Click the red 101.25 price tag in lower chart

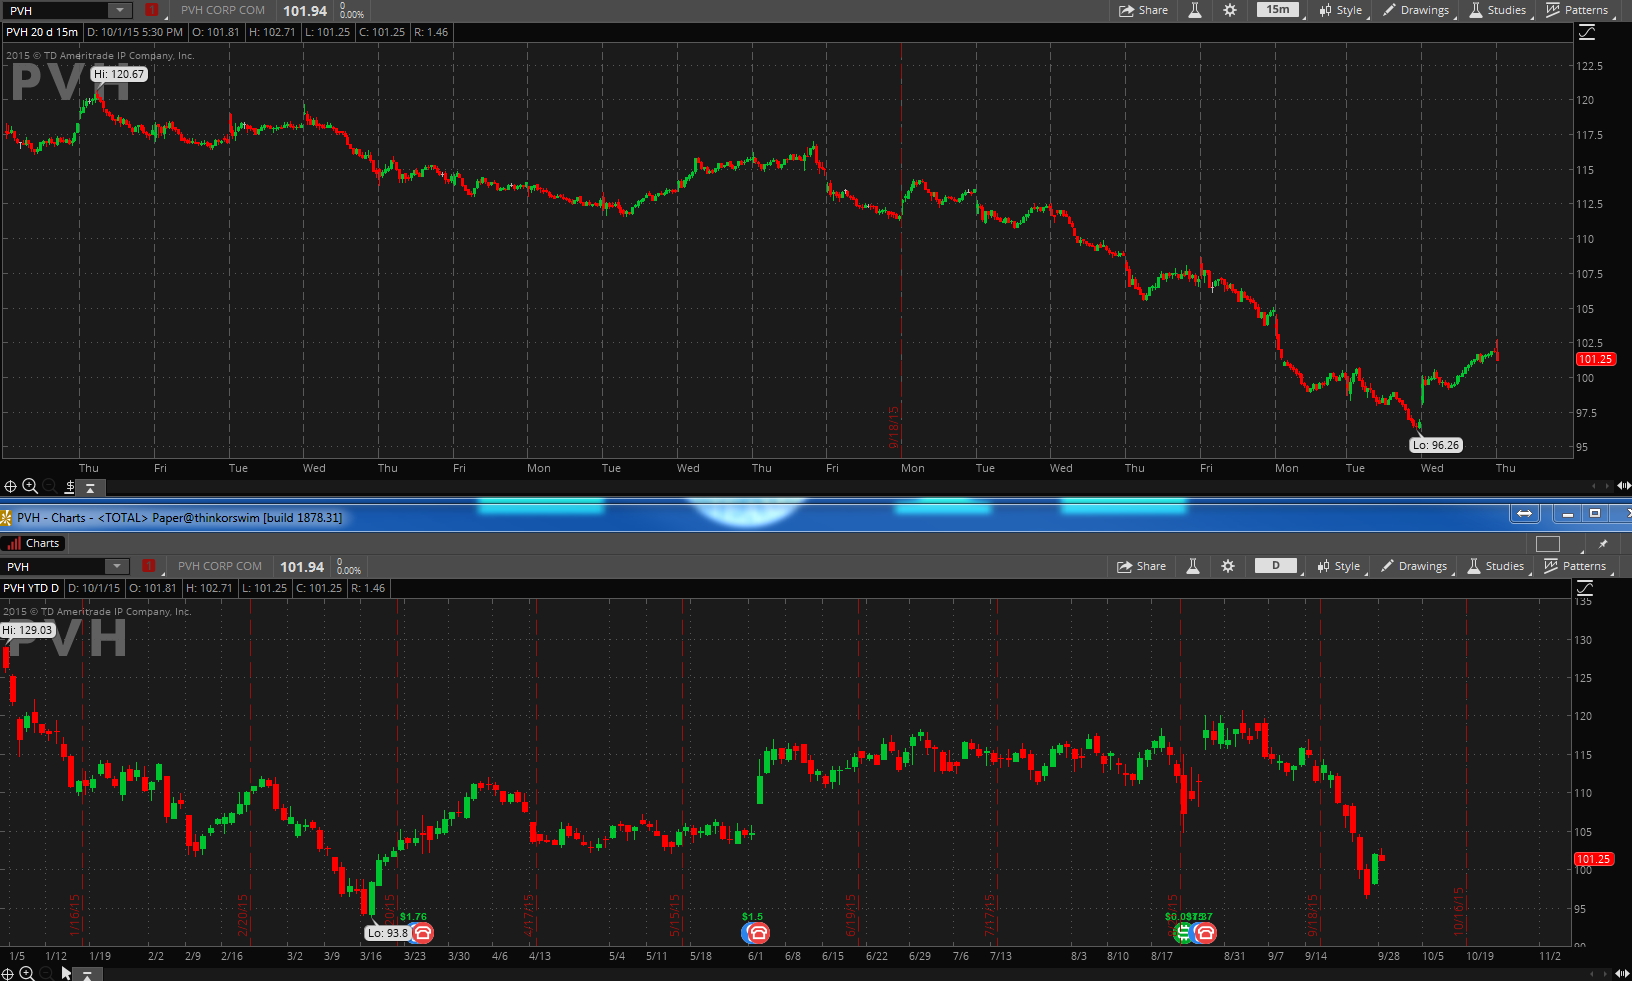pyautogui.click(x=1593, y=859)
